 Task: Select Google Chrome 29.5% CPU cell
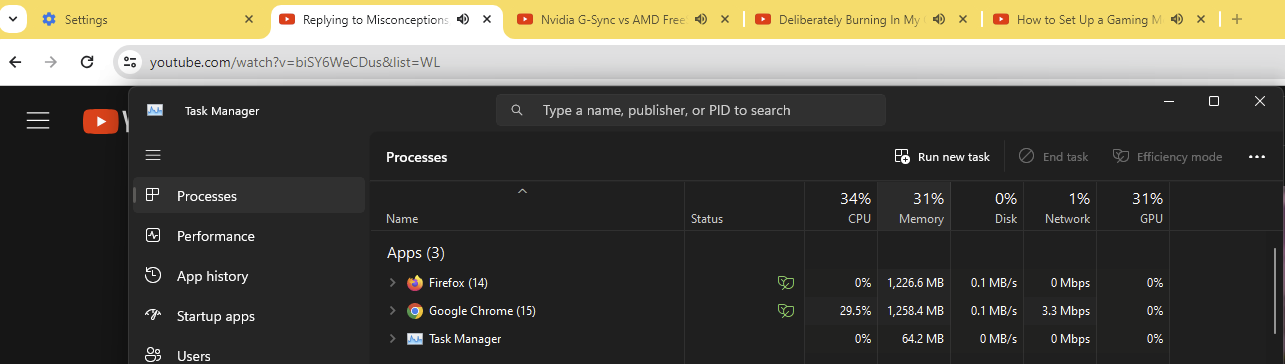[x=841, y=311]
